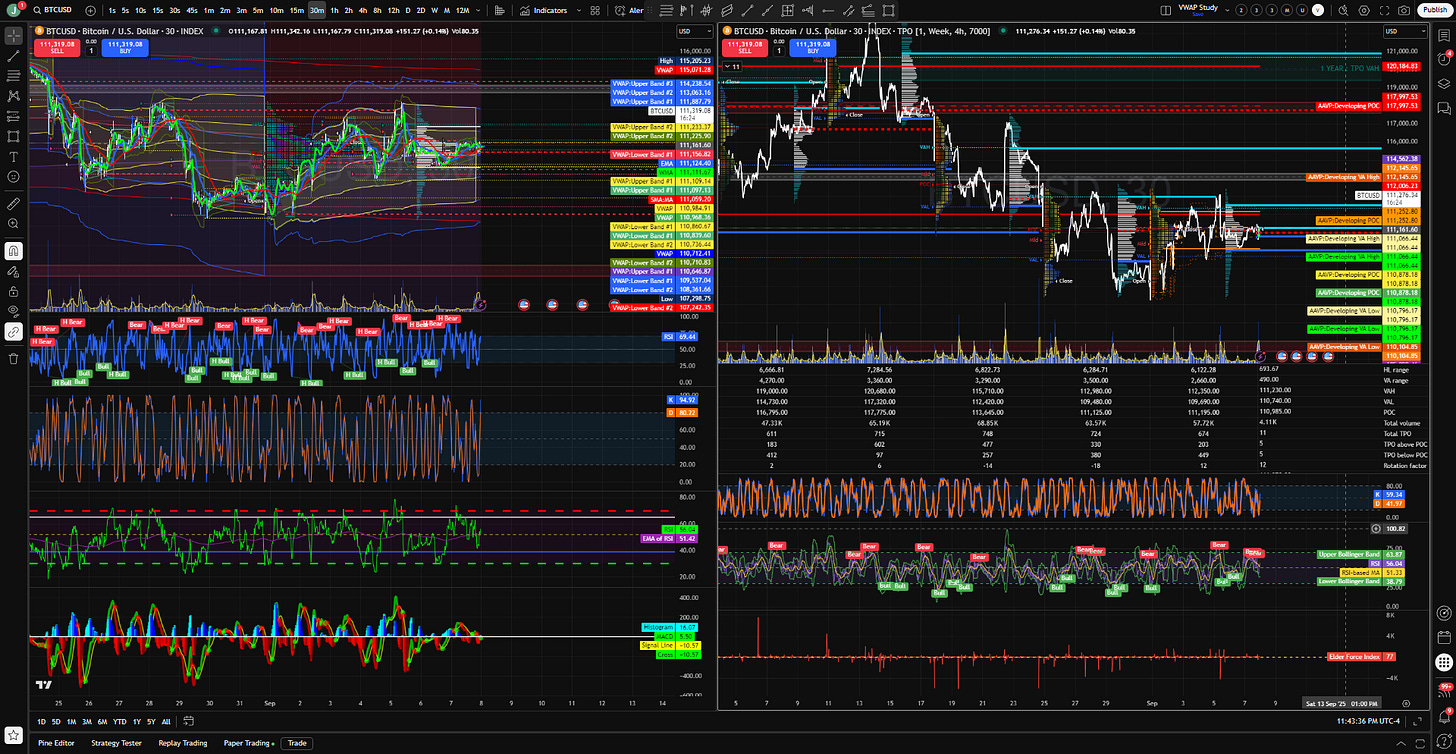Viewport: 1456px width, 754px height.
Task: Click the right chart 11 collapse indicators toggle
Action: tap(733, 67)
